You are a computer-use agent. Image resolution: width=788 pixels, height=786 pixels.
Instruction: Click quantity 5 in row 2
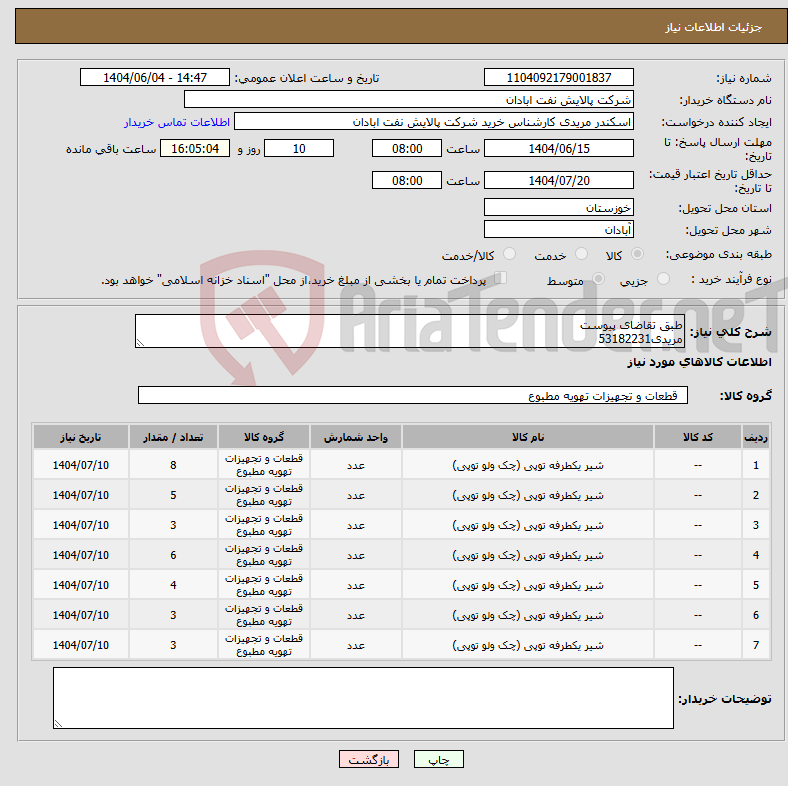(x=173, y=496)
